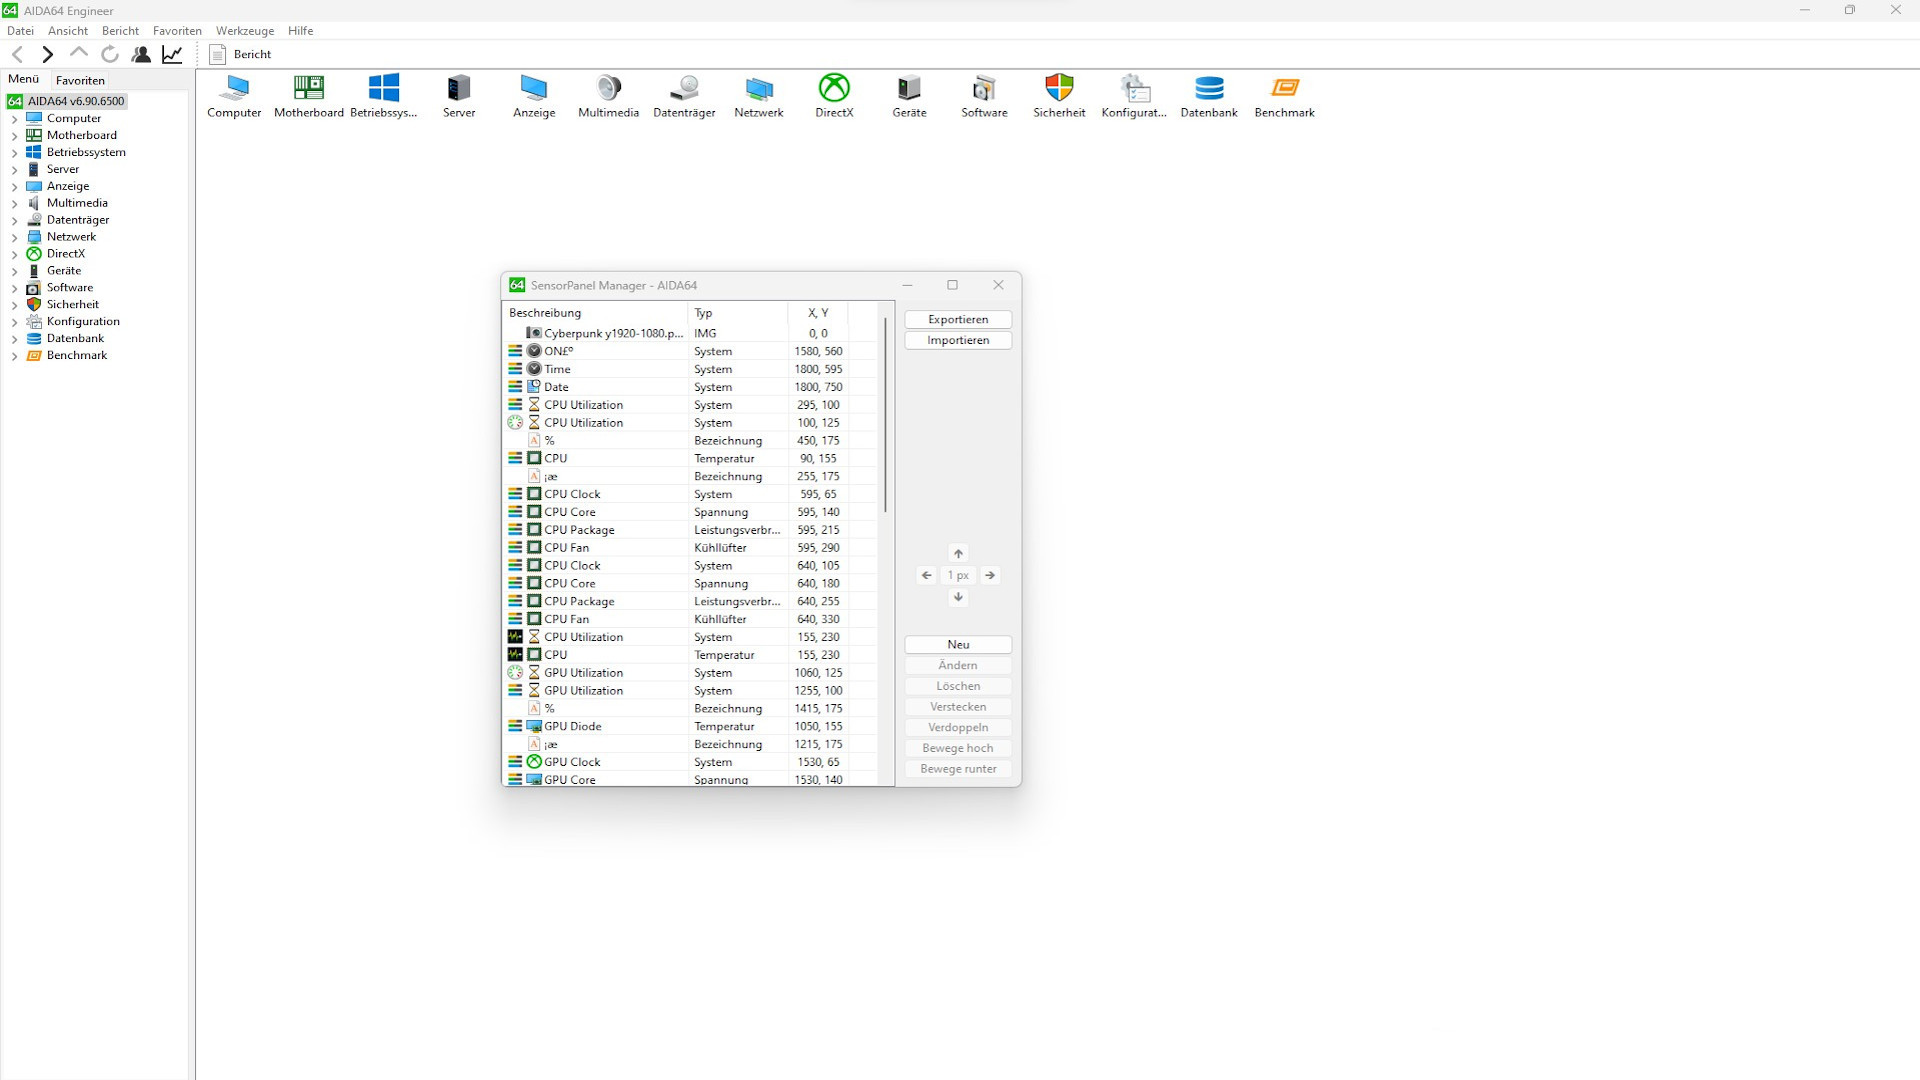Open the graph statistics toolbar icon
Viewport: 1920px width, 1080px height.
(x=172, y=54)
